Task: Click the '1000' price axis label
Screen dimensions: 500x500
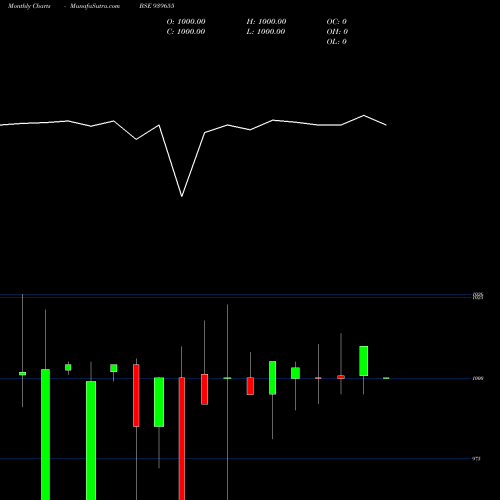Action: coord(478,378)
